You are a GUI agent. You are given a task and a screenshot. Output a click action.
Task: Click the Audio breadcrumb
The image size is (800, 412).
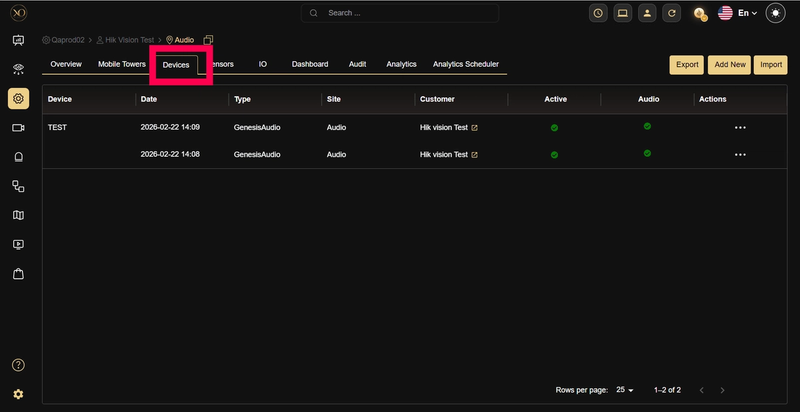click(180, 40)
